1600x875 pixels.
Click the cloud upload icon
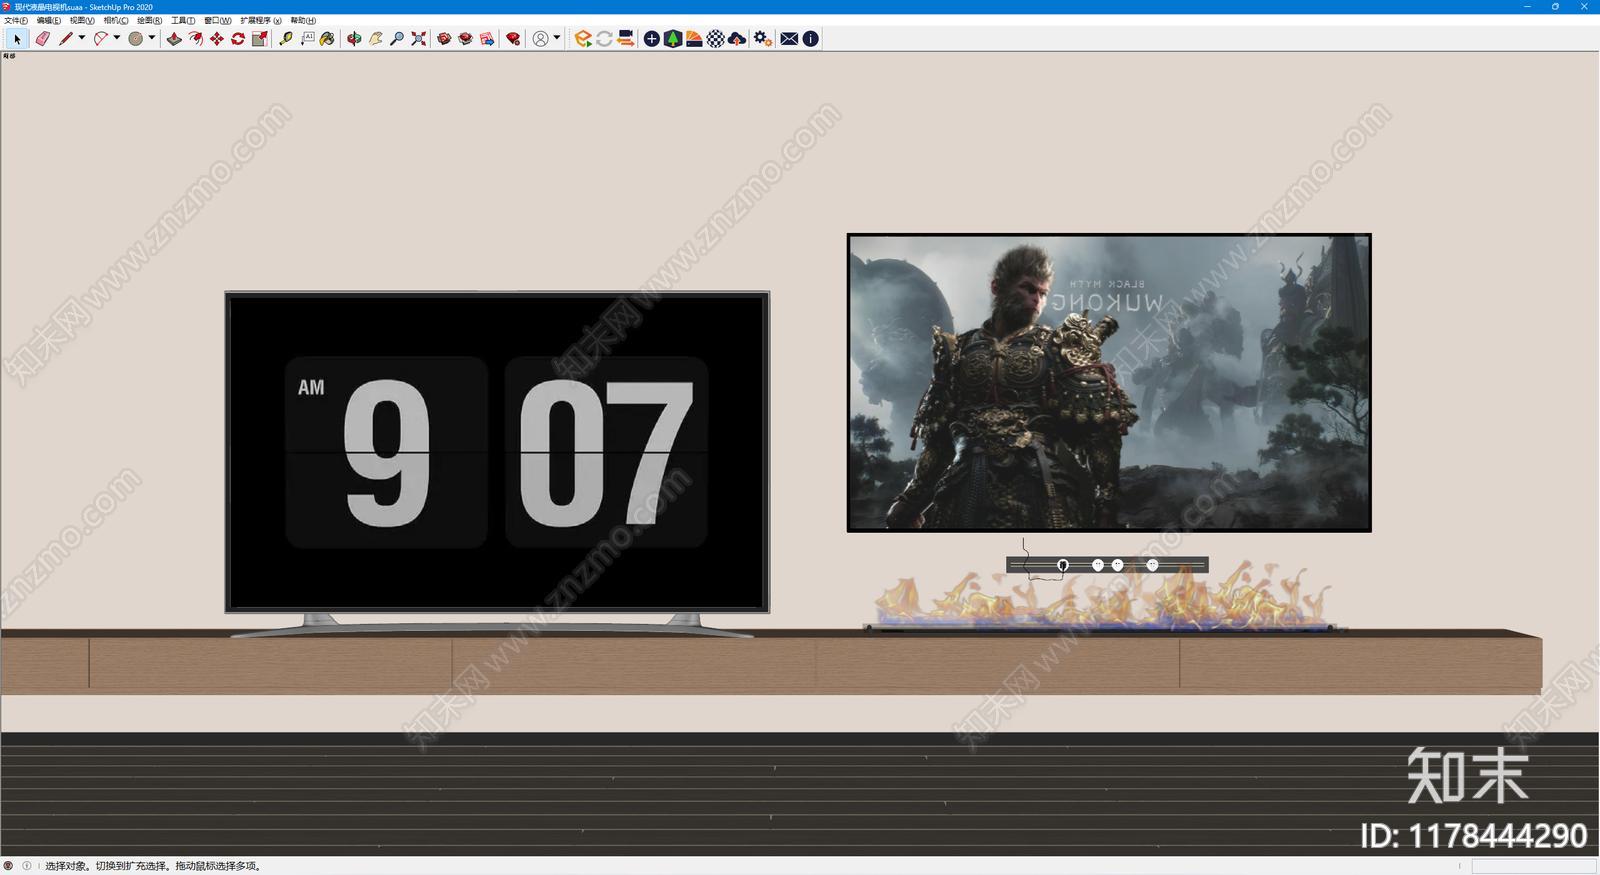pyautogui.click(x=737, y=39)
